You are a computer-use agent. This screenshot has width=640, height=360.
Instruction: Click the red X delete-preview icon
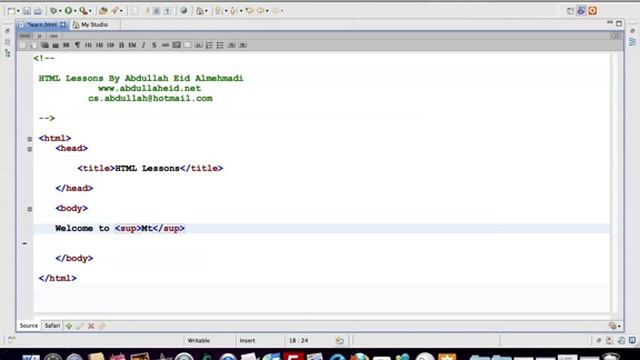click(x=91, y=326)
